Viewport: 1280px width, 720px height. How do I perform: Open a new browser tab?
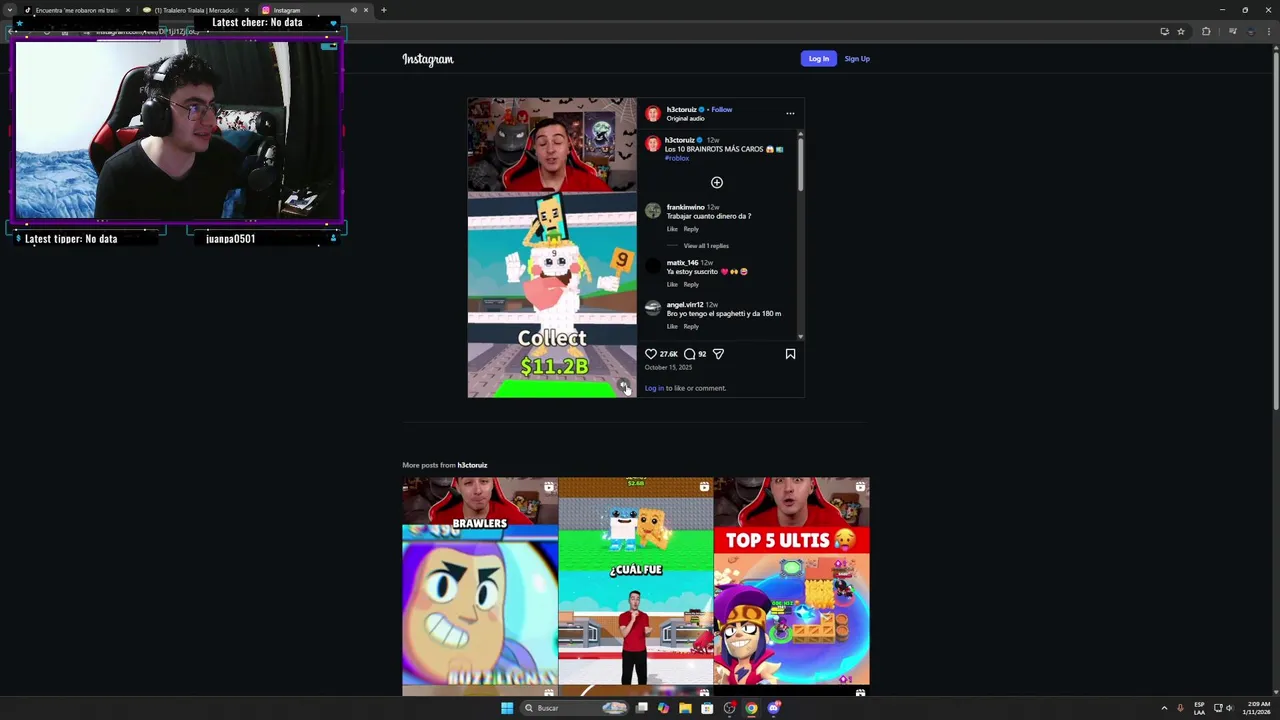384,10
